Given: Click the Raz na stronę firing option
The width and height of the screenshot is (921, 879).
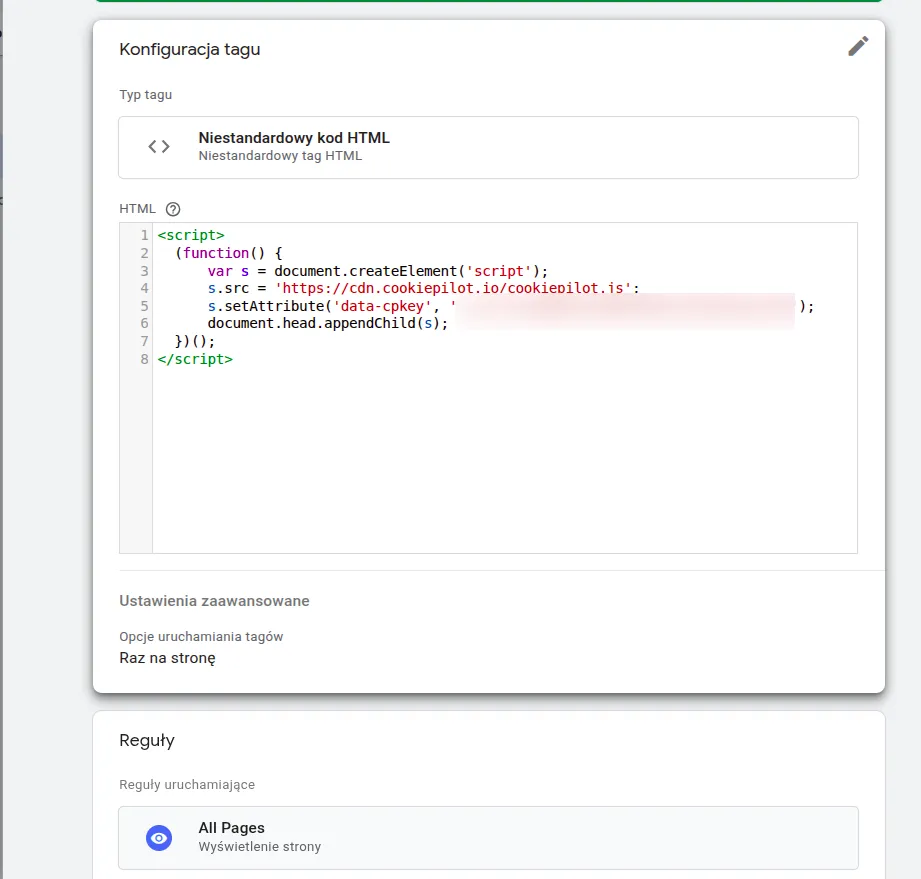Looking at the screenshot, I should click(167, 658).
